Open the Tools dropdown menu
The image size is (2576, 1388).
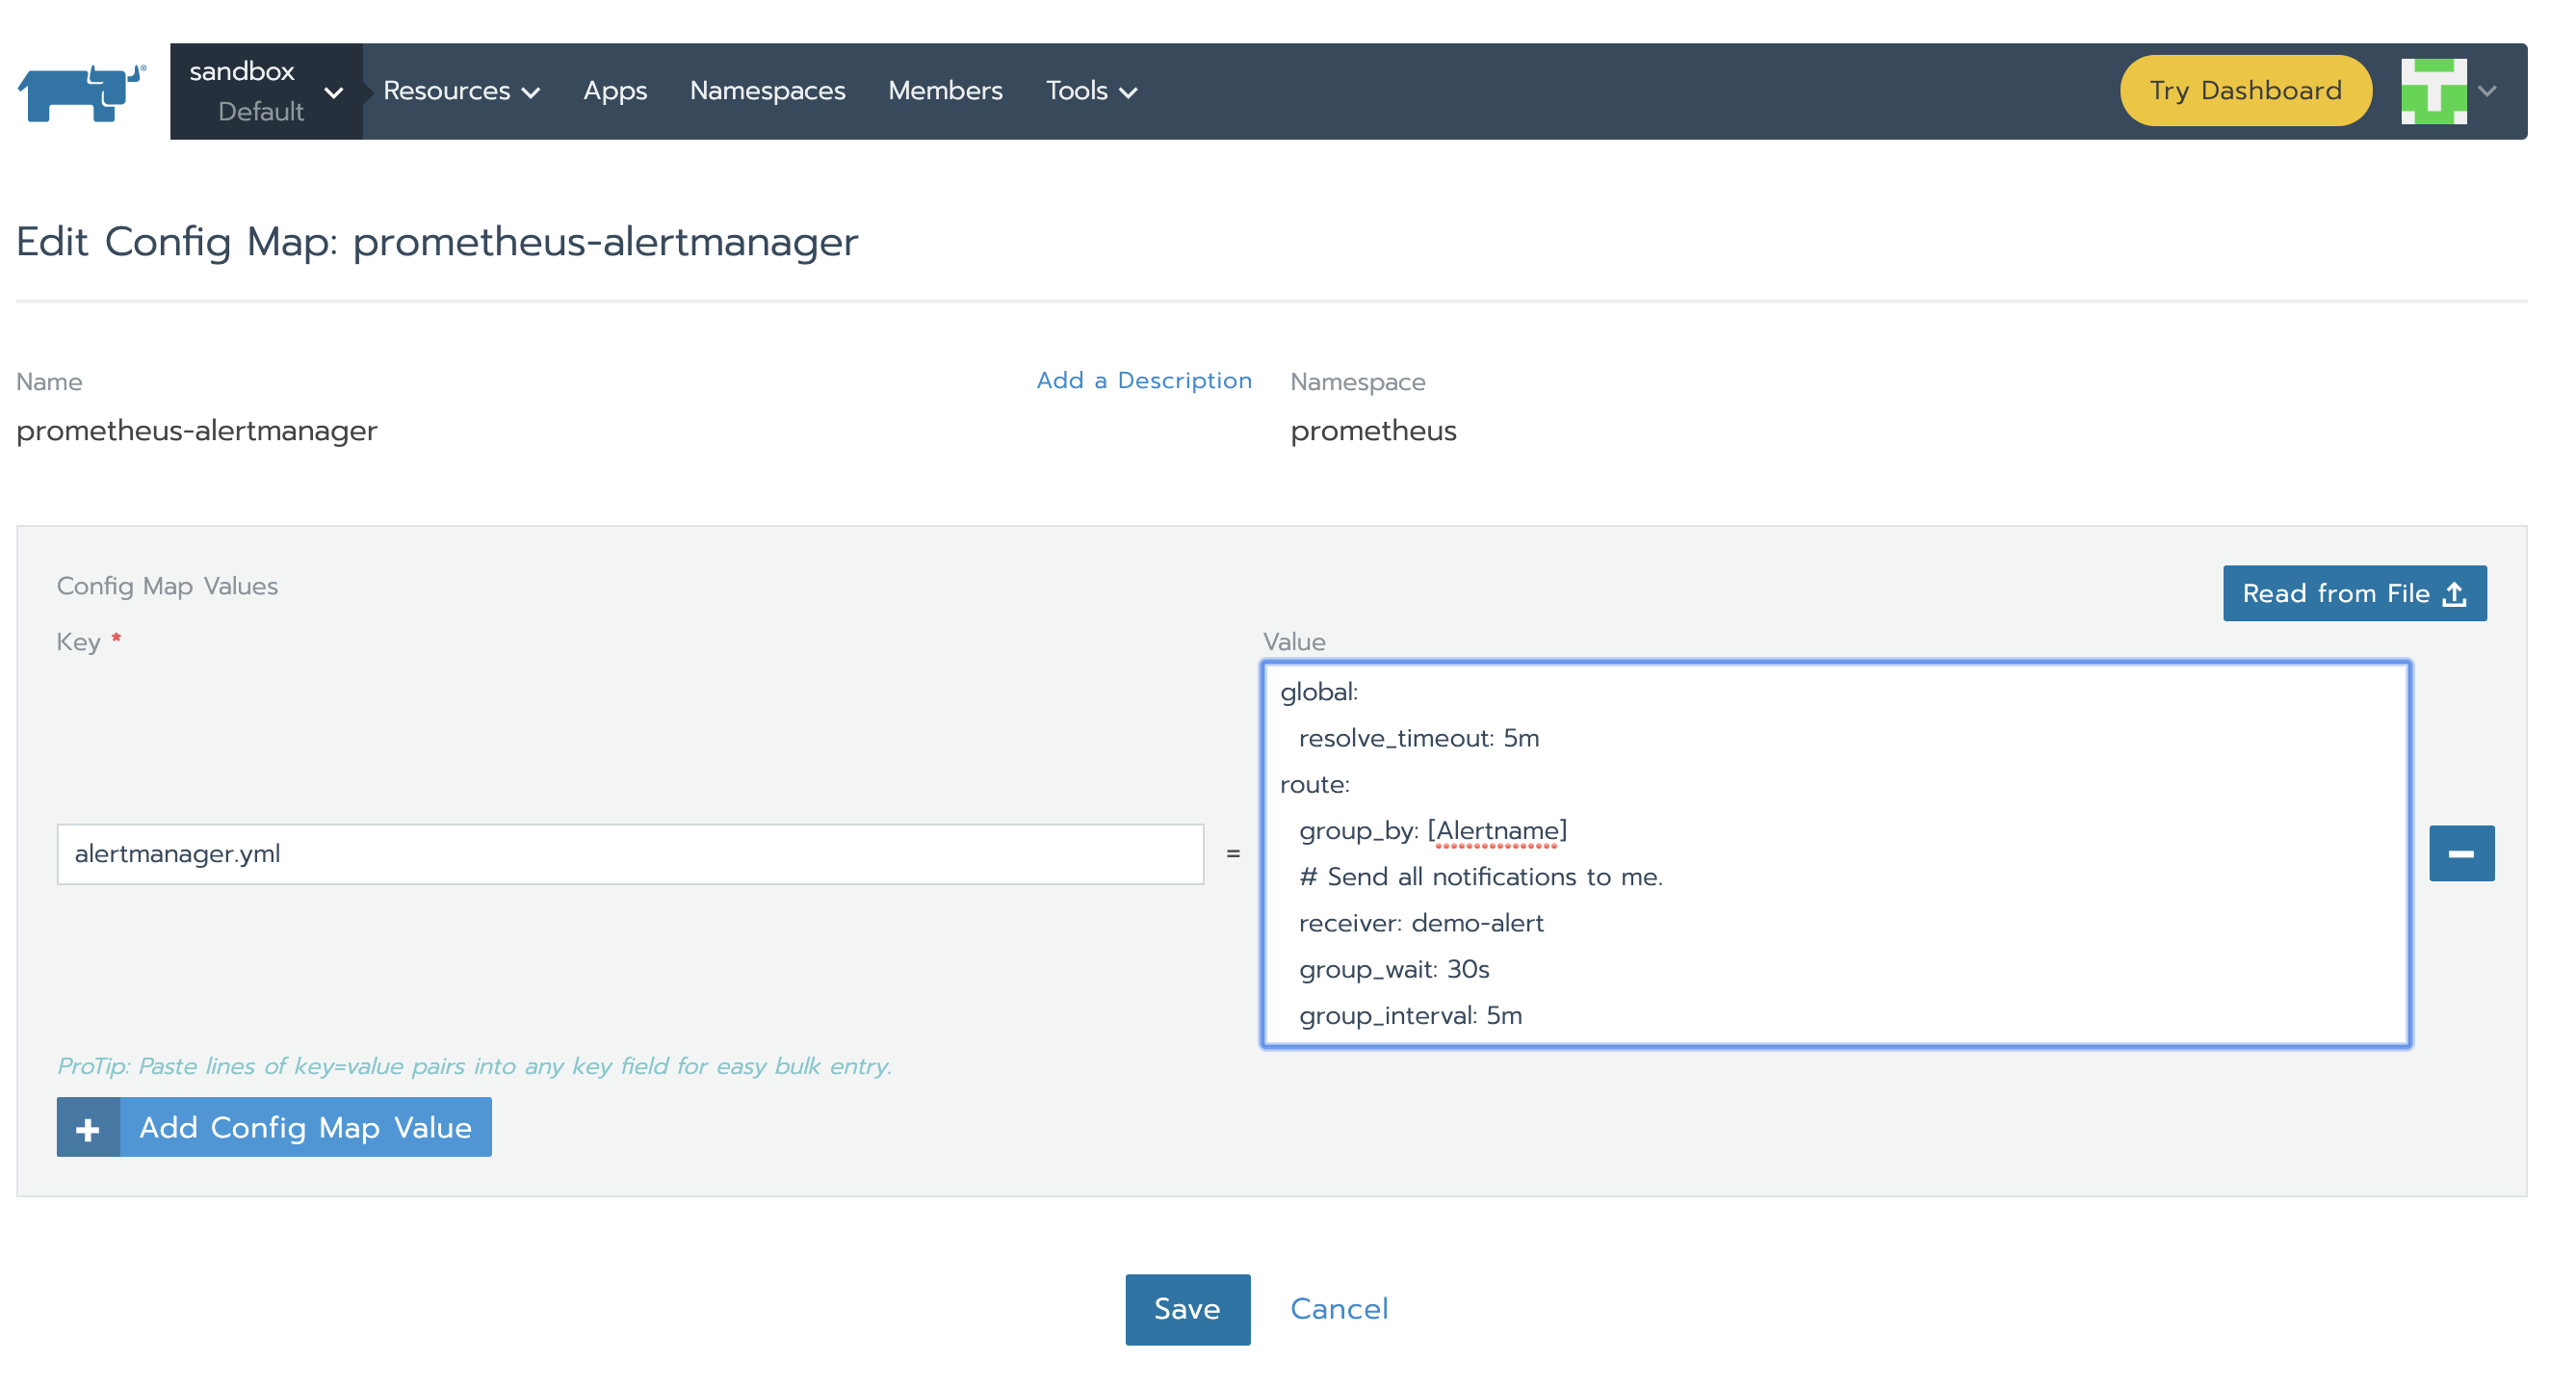[1090, 91]
